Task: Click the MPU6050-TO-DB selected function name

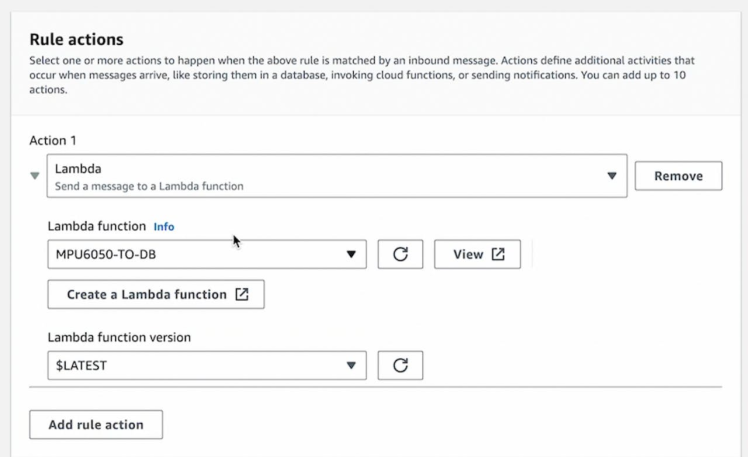Action: tap(106, 254)
